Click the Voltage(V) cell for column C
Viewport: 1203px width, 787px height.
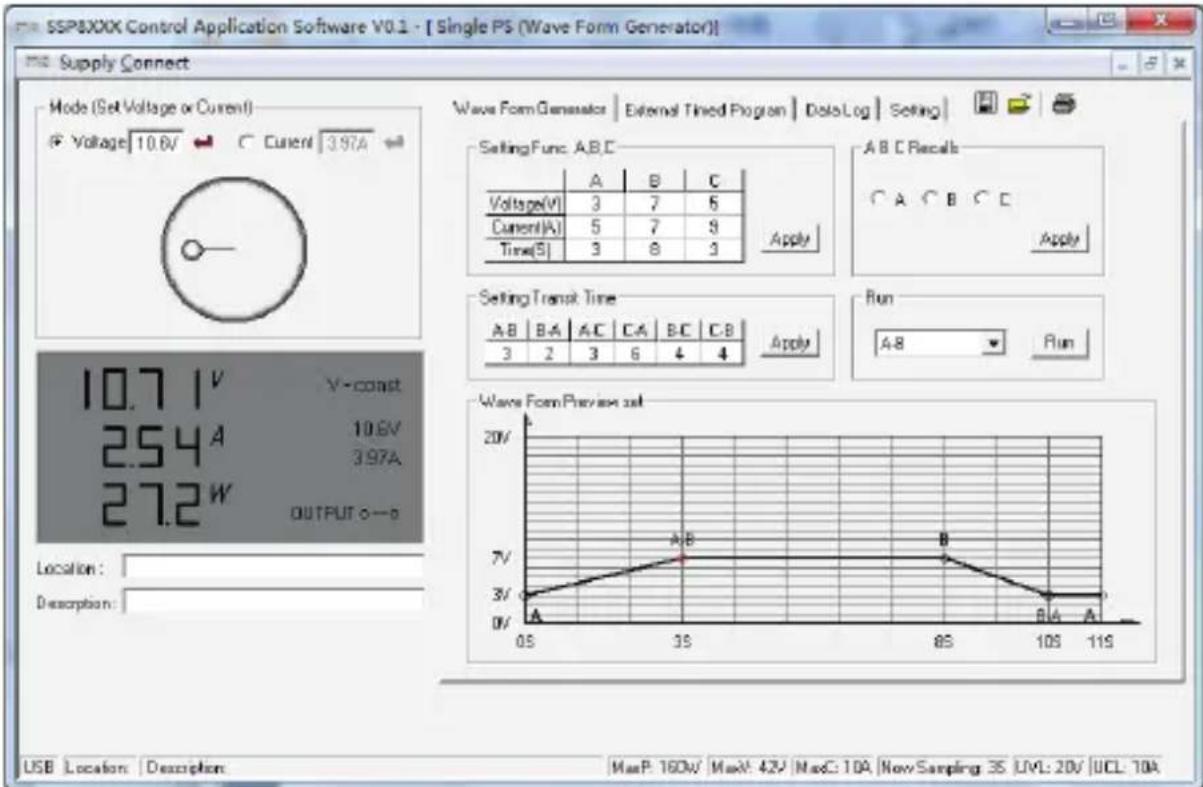714,203
